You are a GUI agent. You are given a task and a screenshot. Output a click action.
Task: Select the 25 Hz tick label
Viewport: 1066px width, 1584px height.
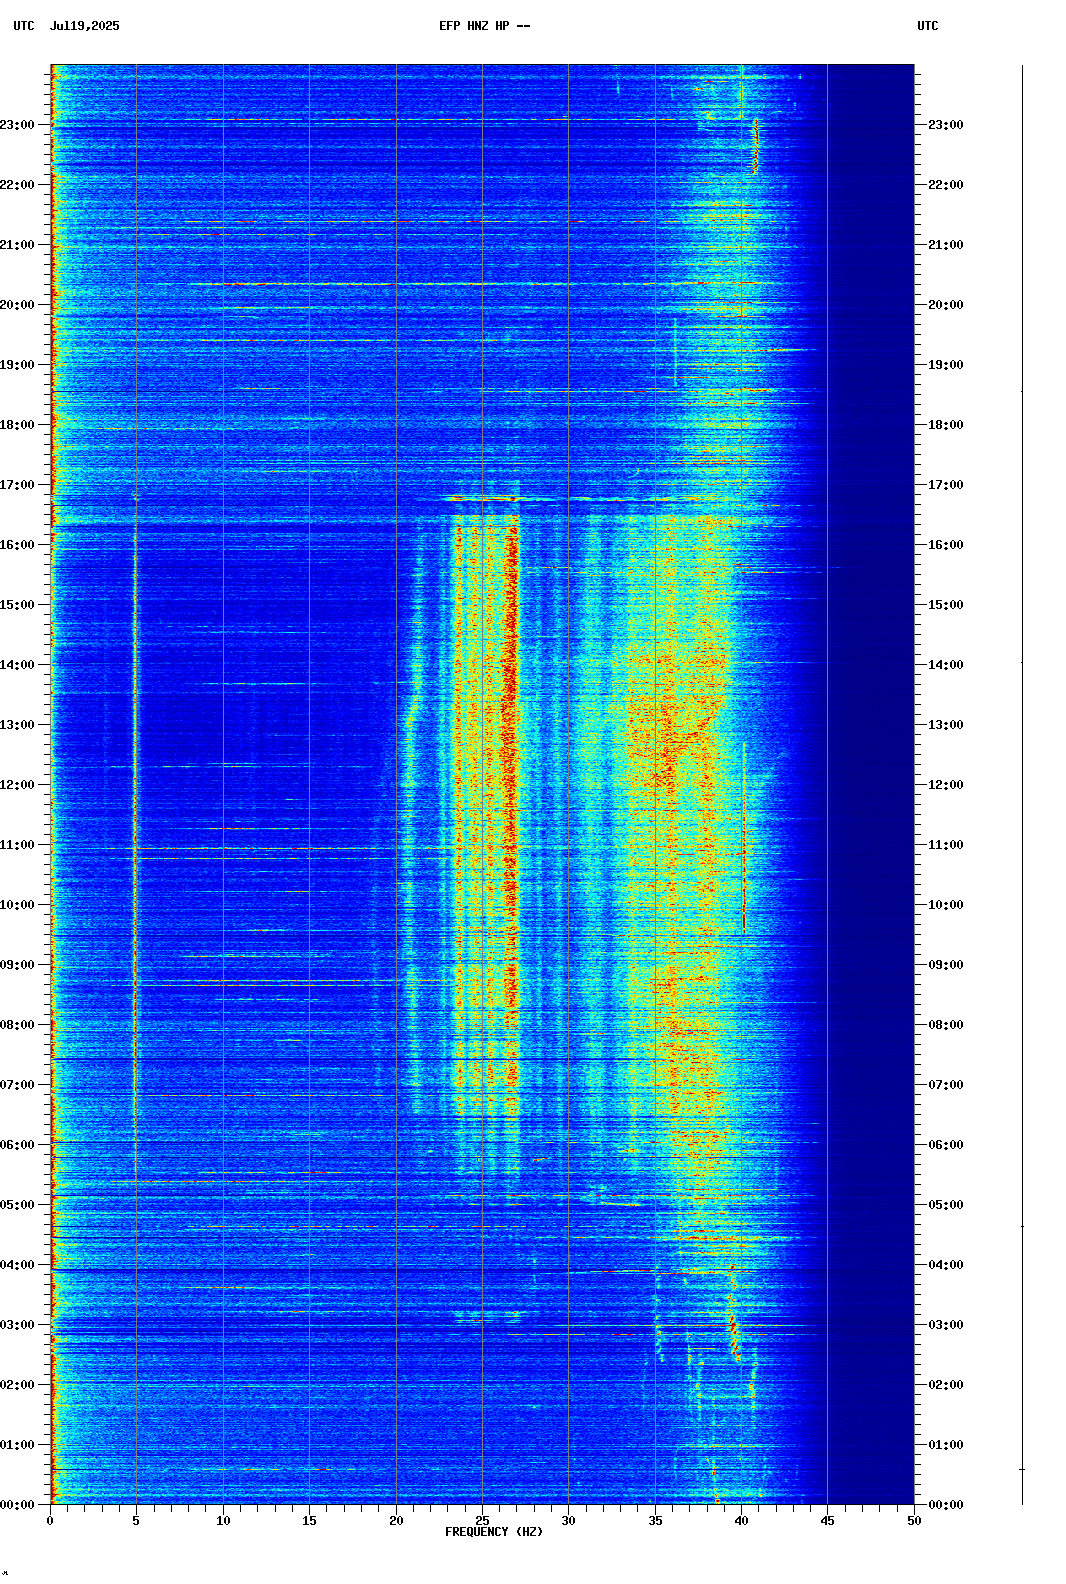pos(482,1521)
